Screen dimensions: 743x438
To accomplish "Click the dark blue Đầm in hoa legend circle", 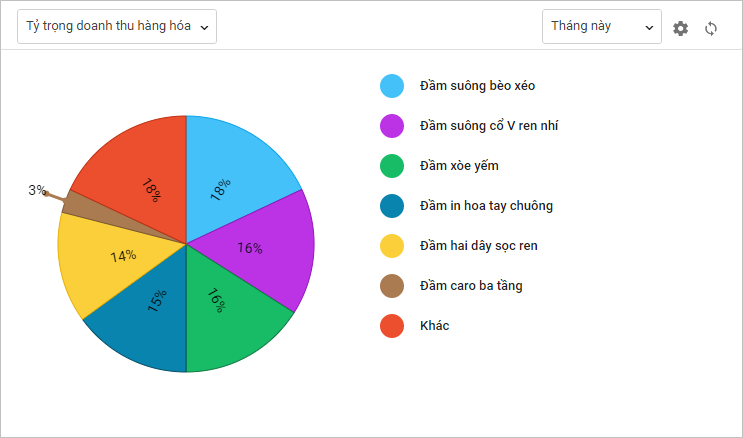I will point(392,206).
